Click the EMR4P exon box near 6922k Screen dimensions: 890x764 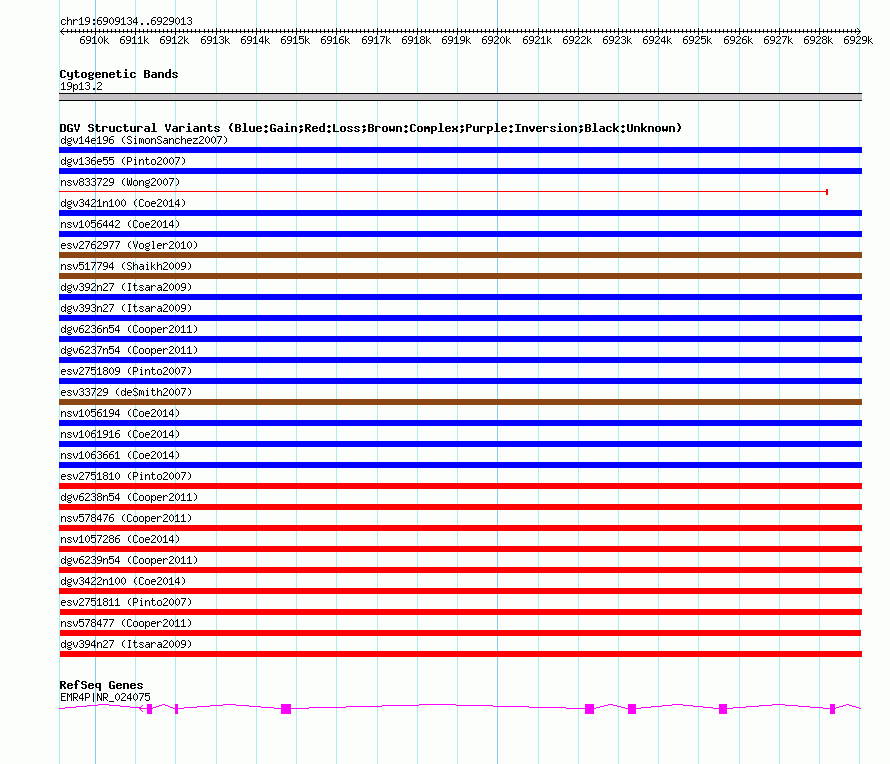589,709
